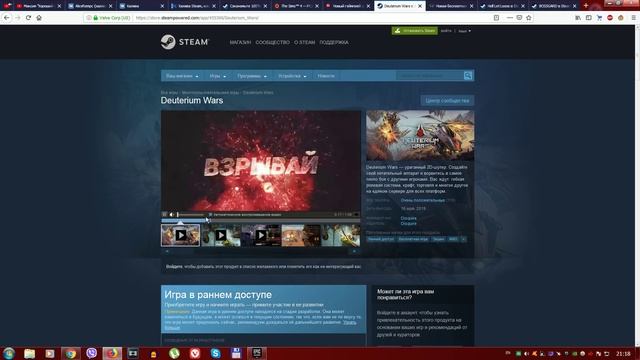Click the red ad blocker extension icon
Viewport: 640px width, 360px height.
point(610,18)
